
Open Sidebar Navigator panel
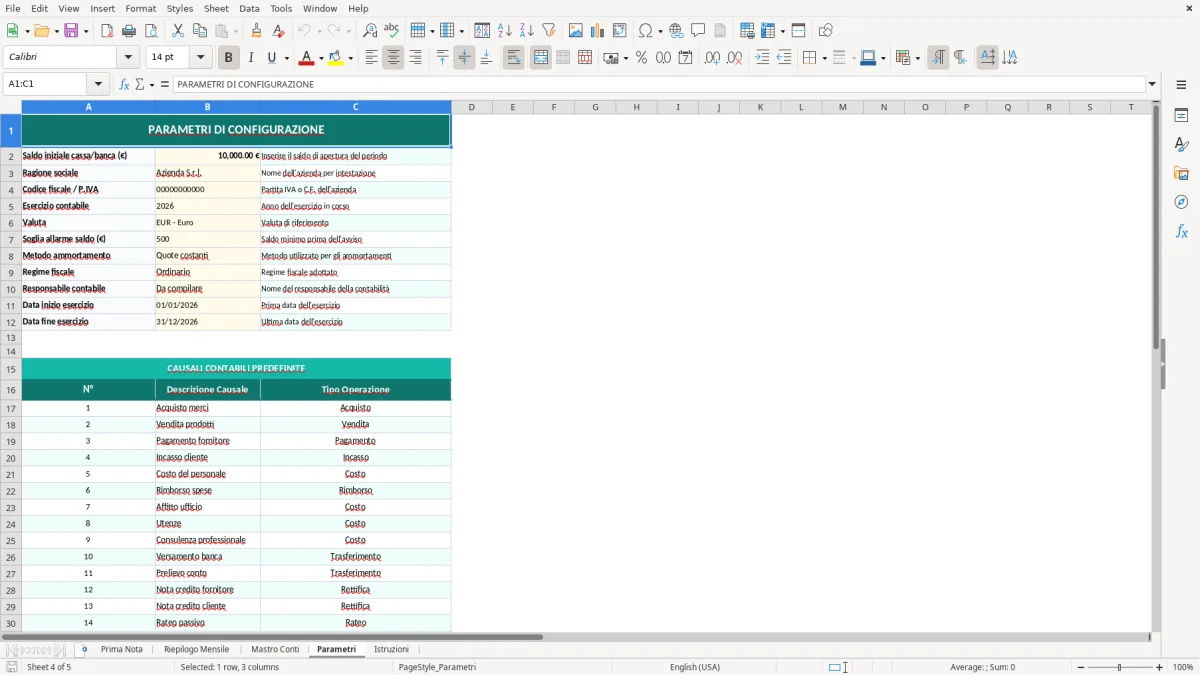1181,203
